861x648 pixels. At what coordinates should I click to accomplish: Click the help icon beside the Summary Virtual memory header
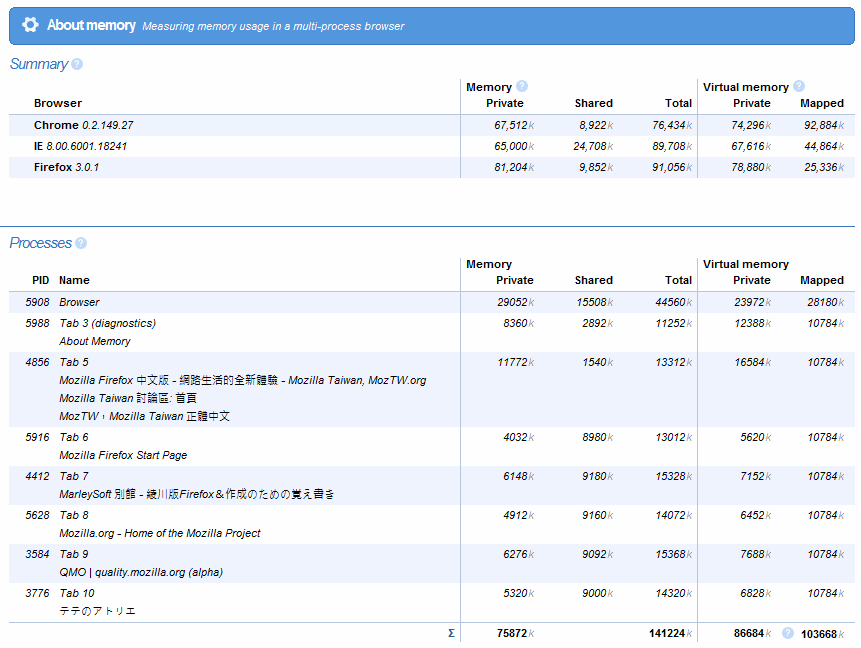(x=799, y=87)
